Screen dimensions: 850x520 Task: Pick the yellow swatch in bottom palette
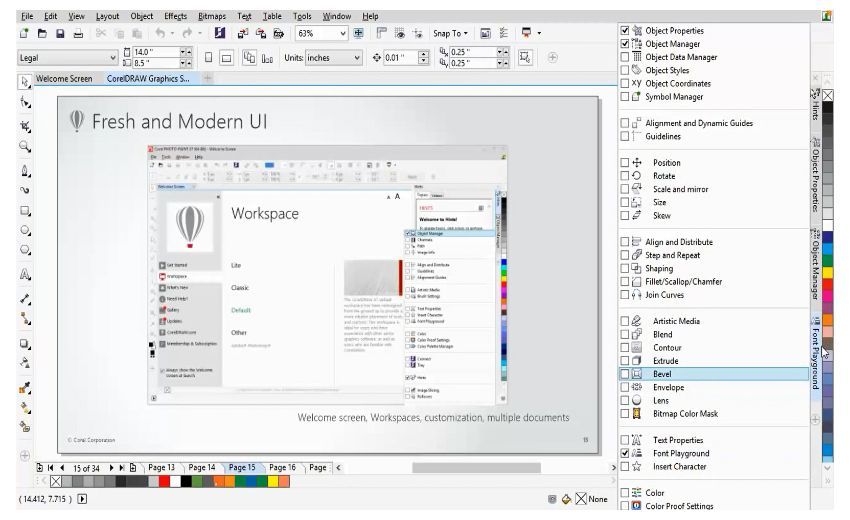(273, 482)
